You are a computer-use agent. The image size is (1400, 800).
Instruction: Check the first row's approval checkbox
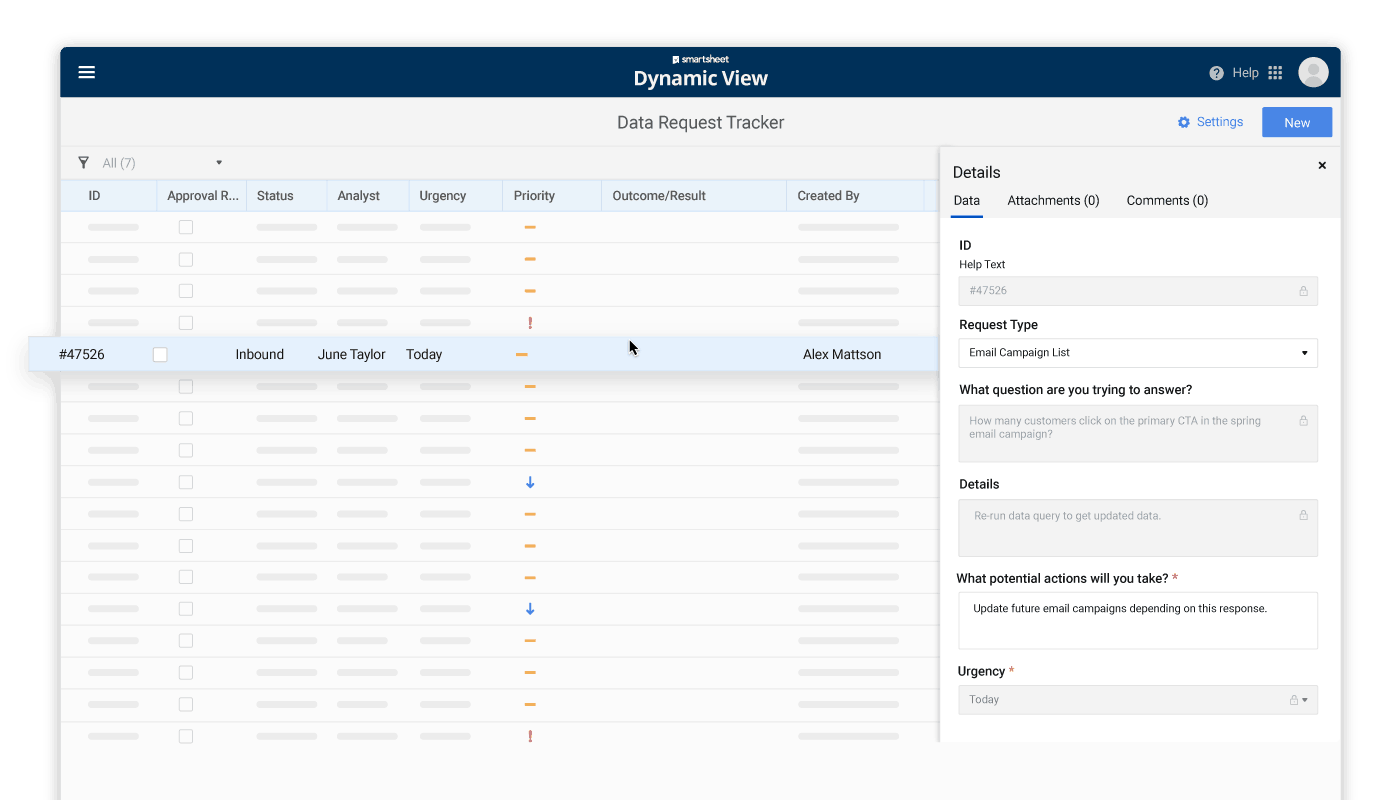pyautogui.click(x=186, y=227)
